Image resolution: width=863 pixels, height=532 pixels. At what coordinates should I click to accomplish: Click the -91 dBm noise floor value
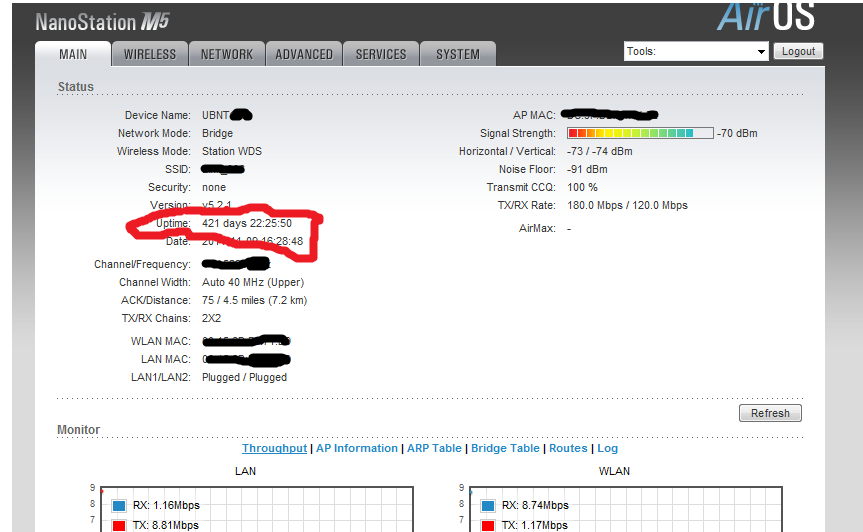tap(587, 169)
